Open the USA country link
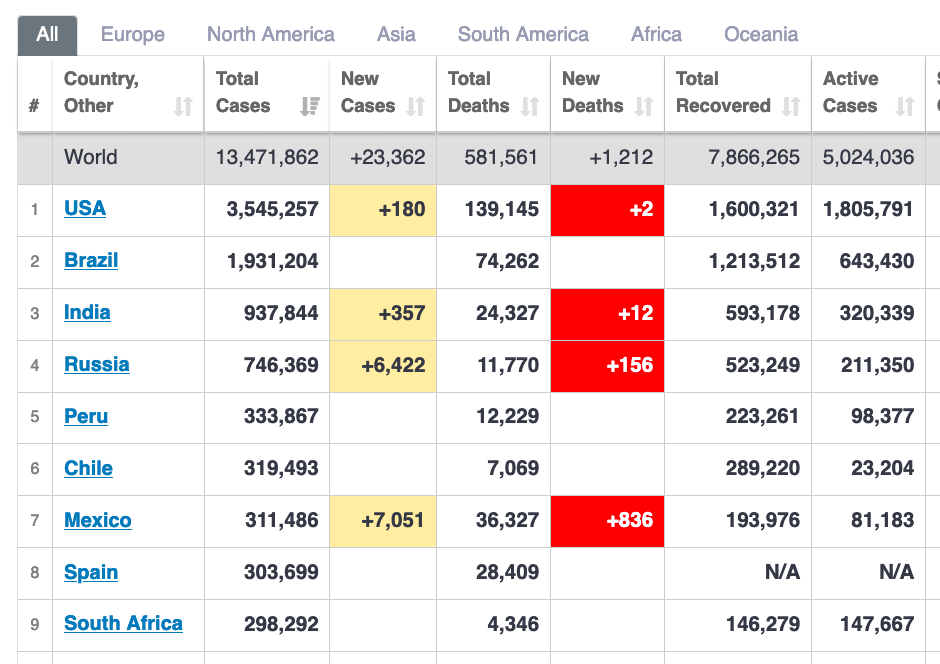Image resolution: width=940 pixels, height=664 pixels. click(85, 209)
